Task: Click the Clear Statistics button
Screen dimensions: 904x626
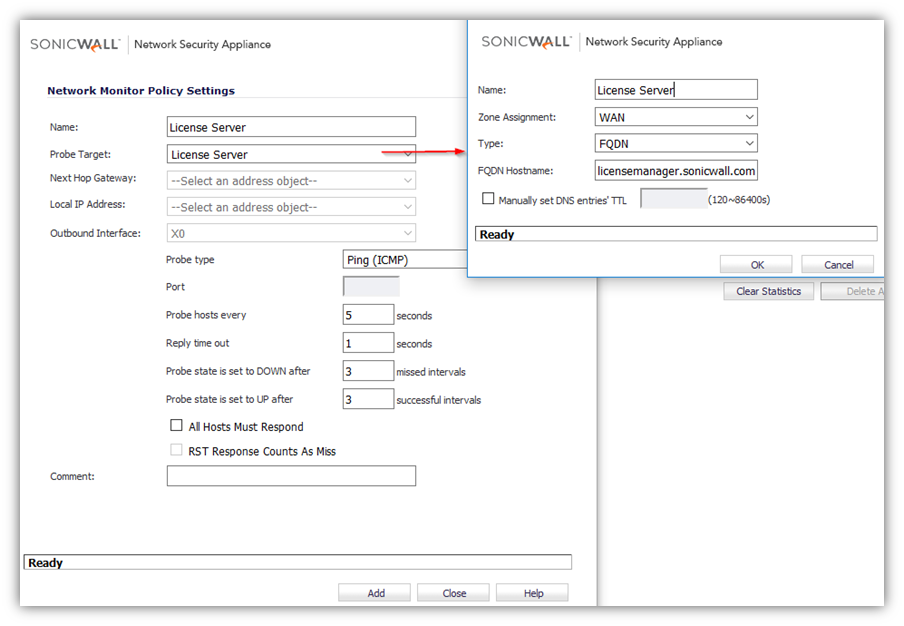Action: click(x=769, y=291)
